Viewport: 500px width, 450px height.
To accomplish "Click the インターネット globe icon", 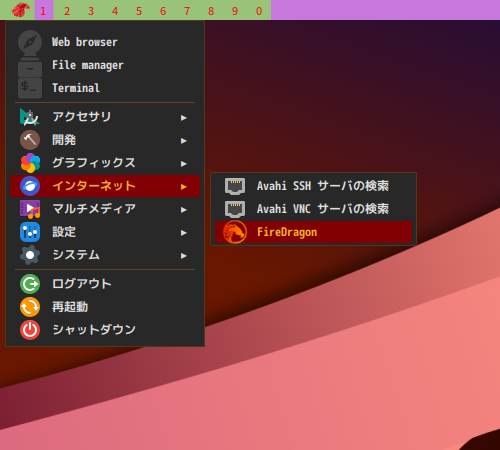I will (x=30, y=186).
